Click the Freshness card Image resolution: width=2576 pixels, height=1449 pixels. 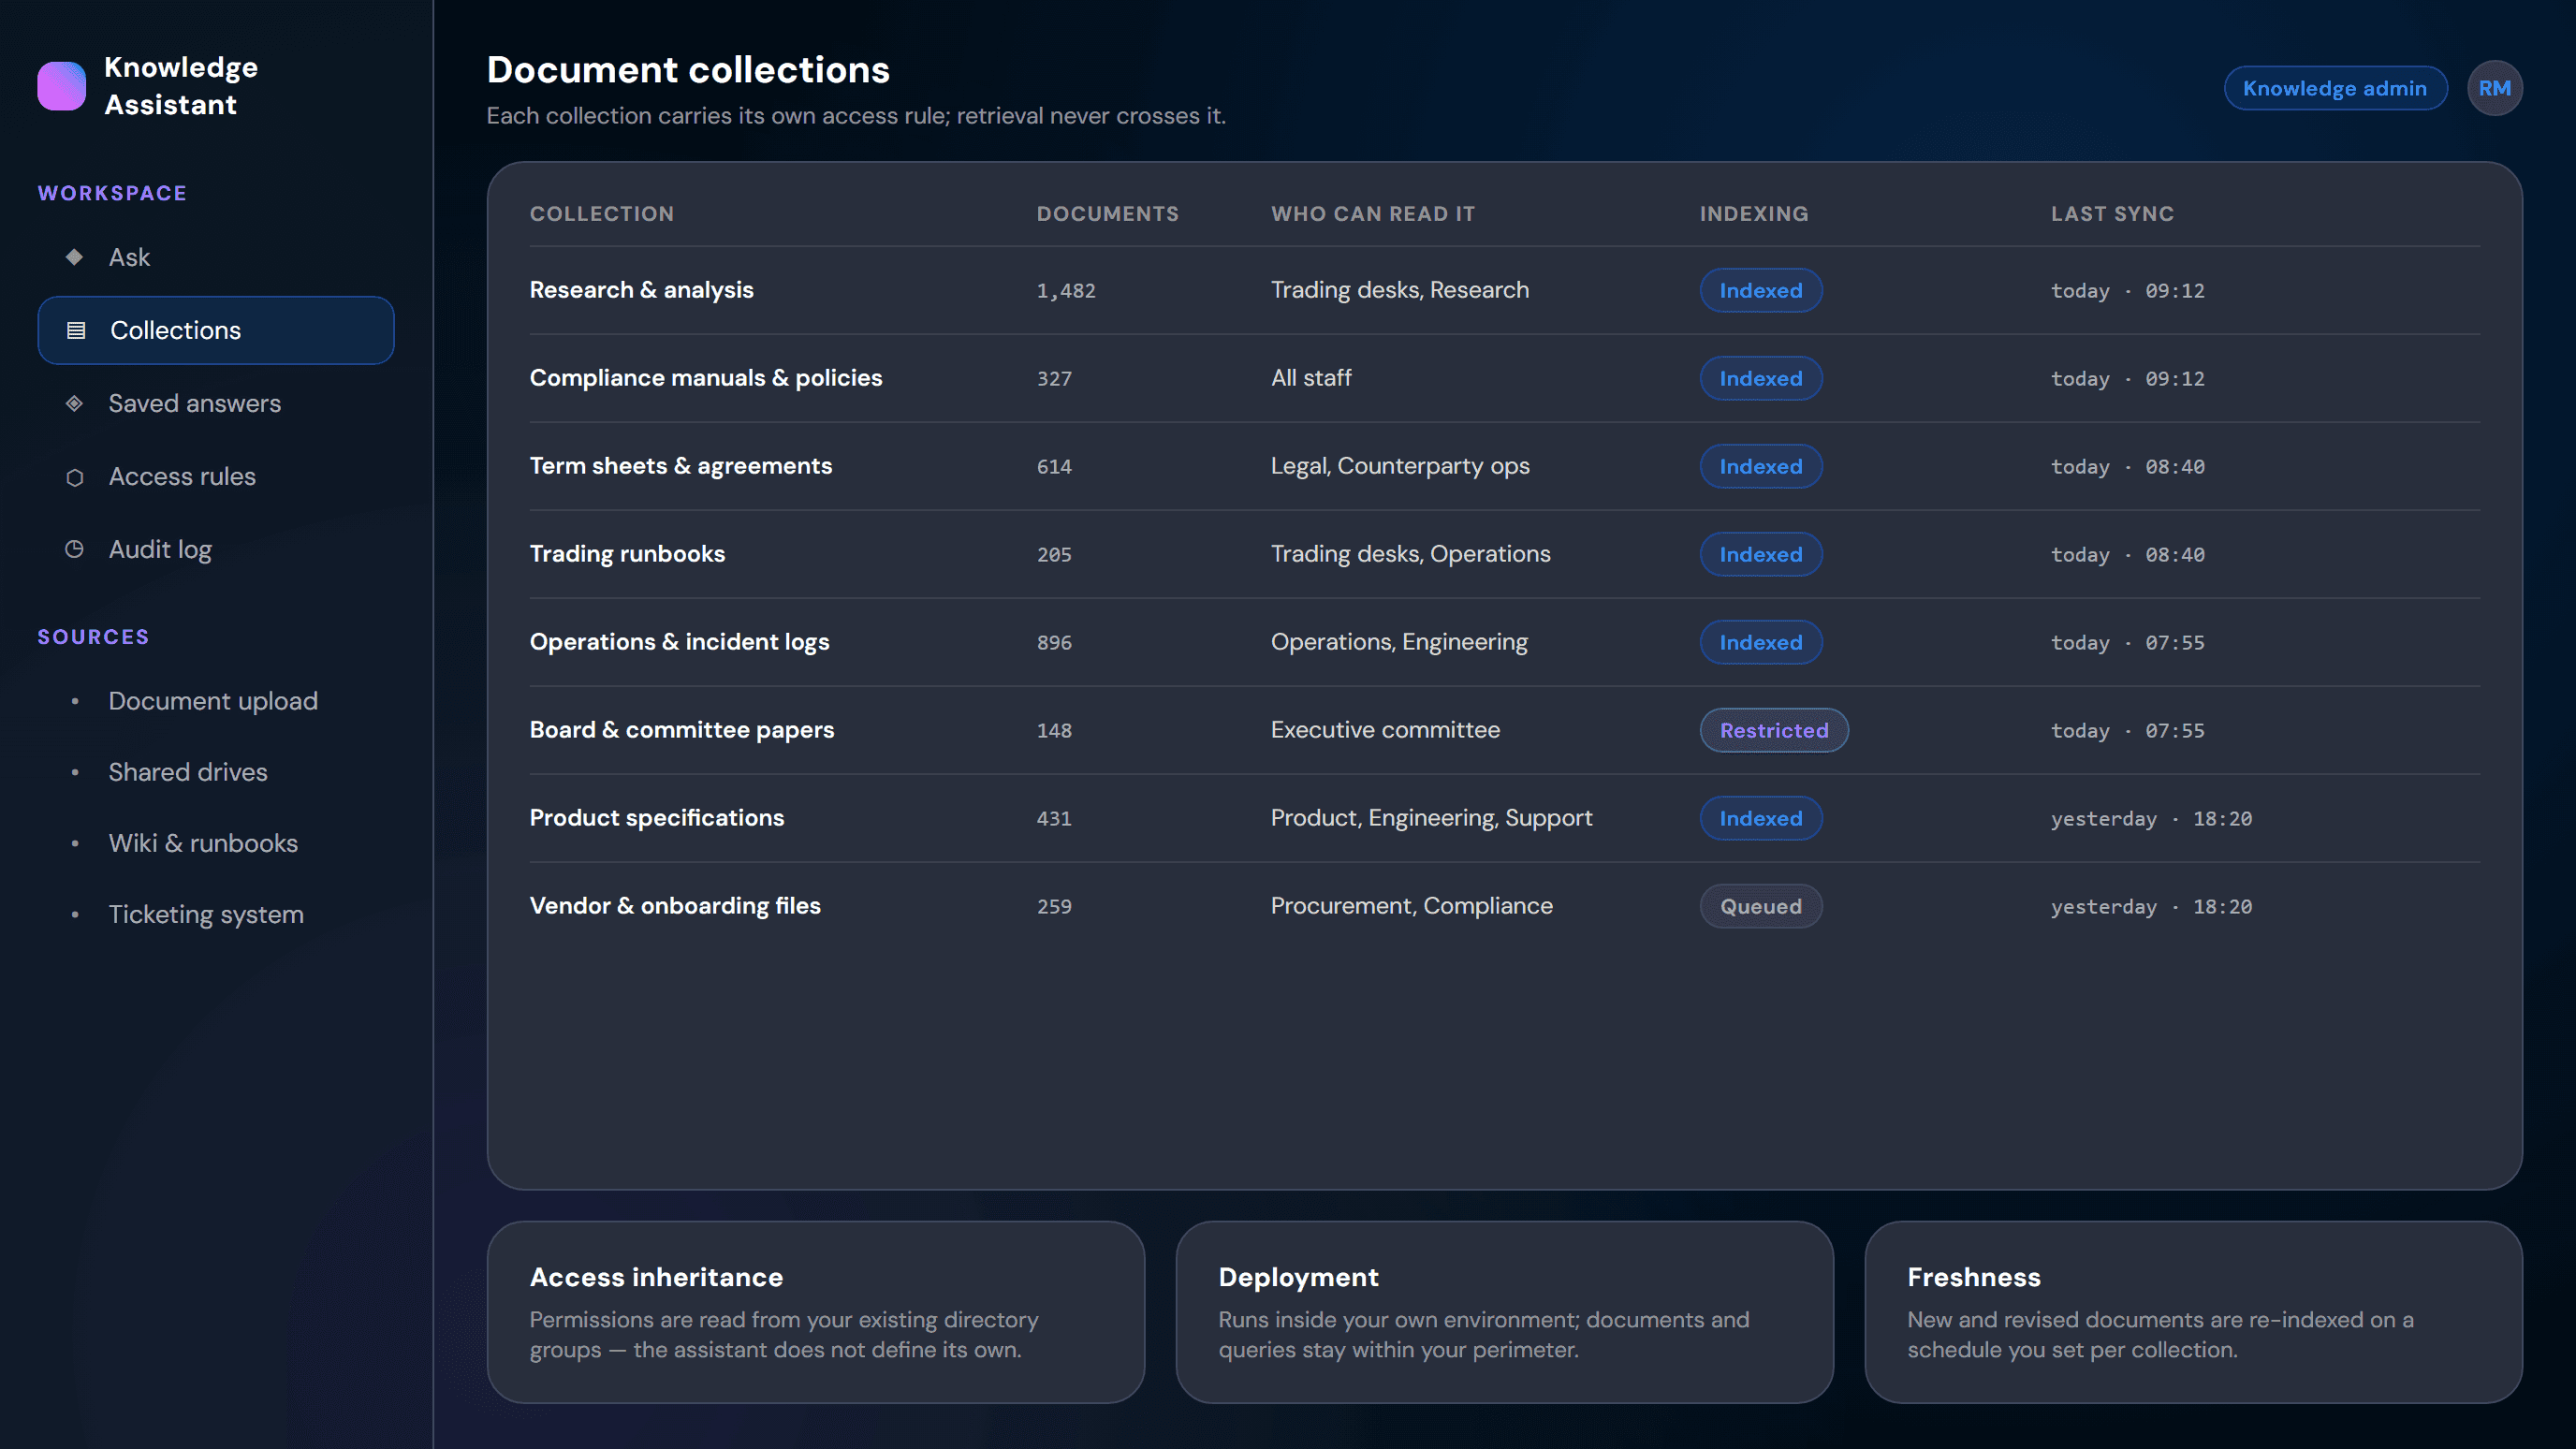point(2193,1311)
